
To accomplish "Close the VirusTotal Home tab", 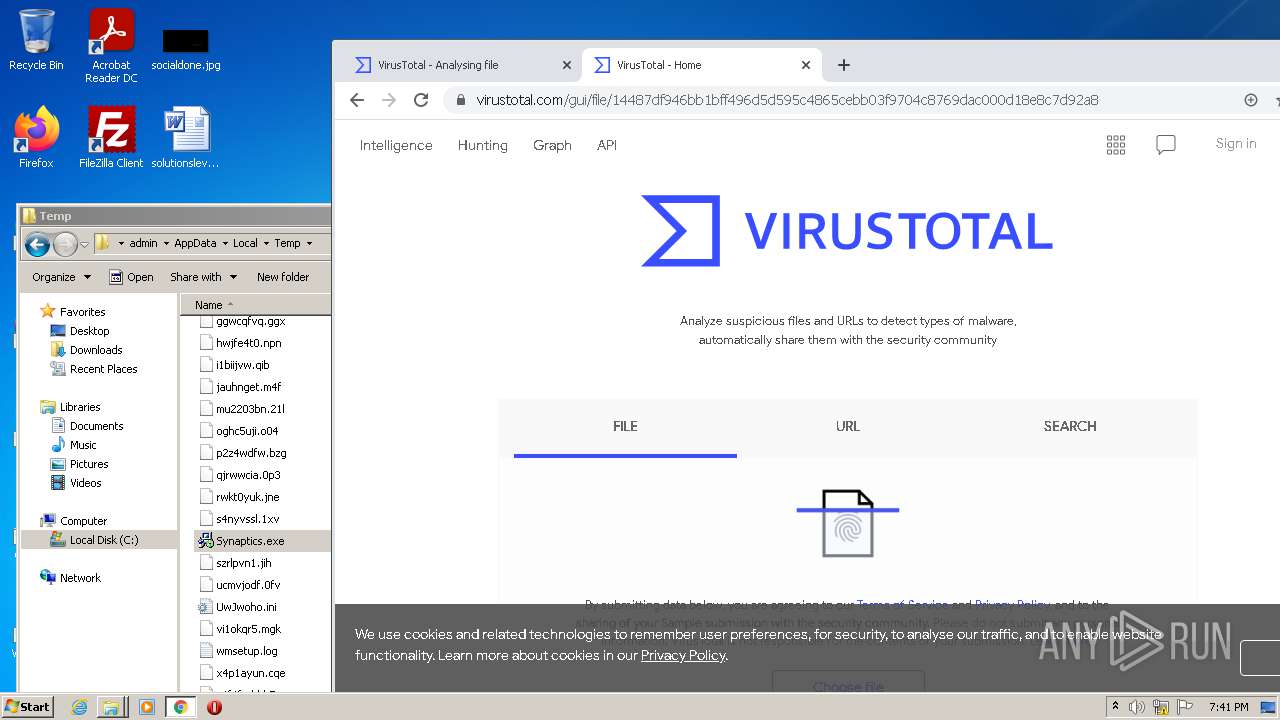I will click(x=806, y=65).
